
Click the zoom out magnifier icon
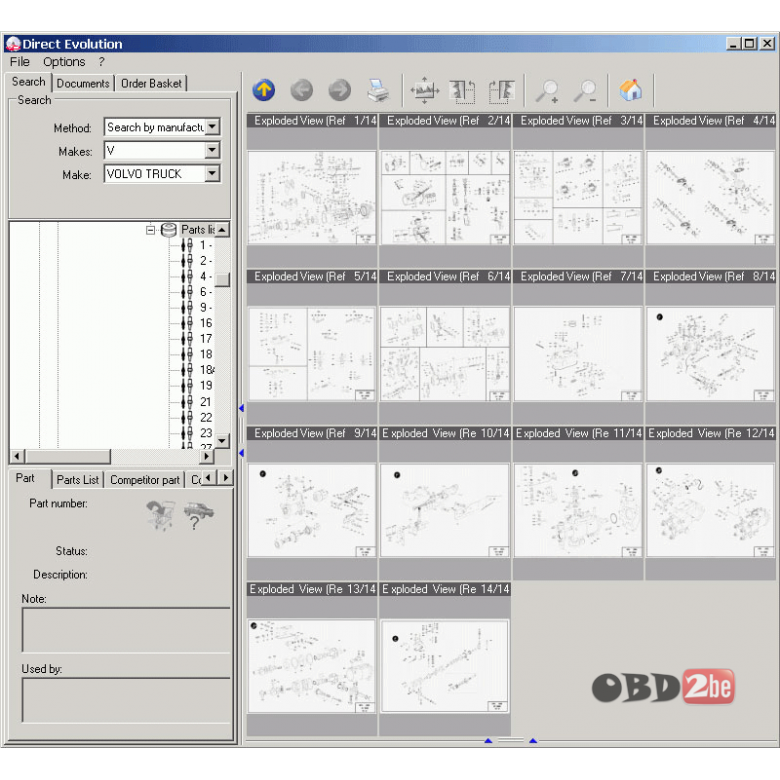coord(585,91)
